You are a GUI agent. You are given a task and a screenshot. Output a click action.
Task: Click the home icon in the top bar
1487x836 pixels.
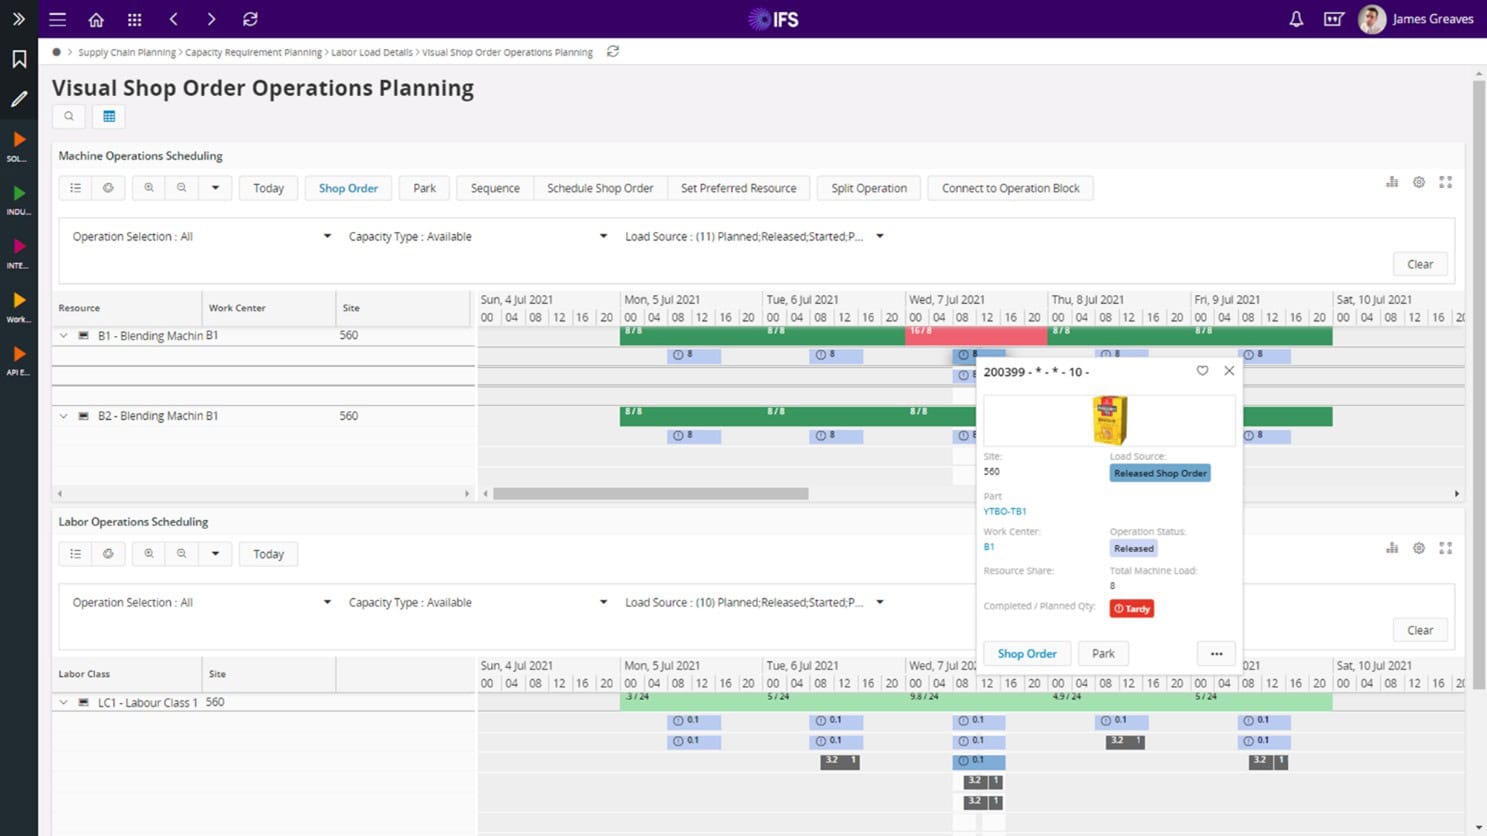click(96, 19)
